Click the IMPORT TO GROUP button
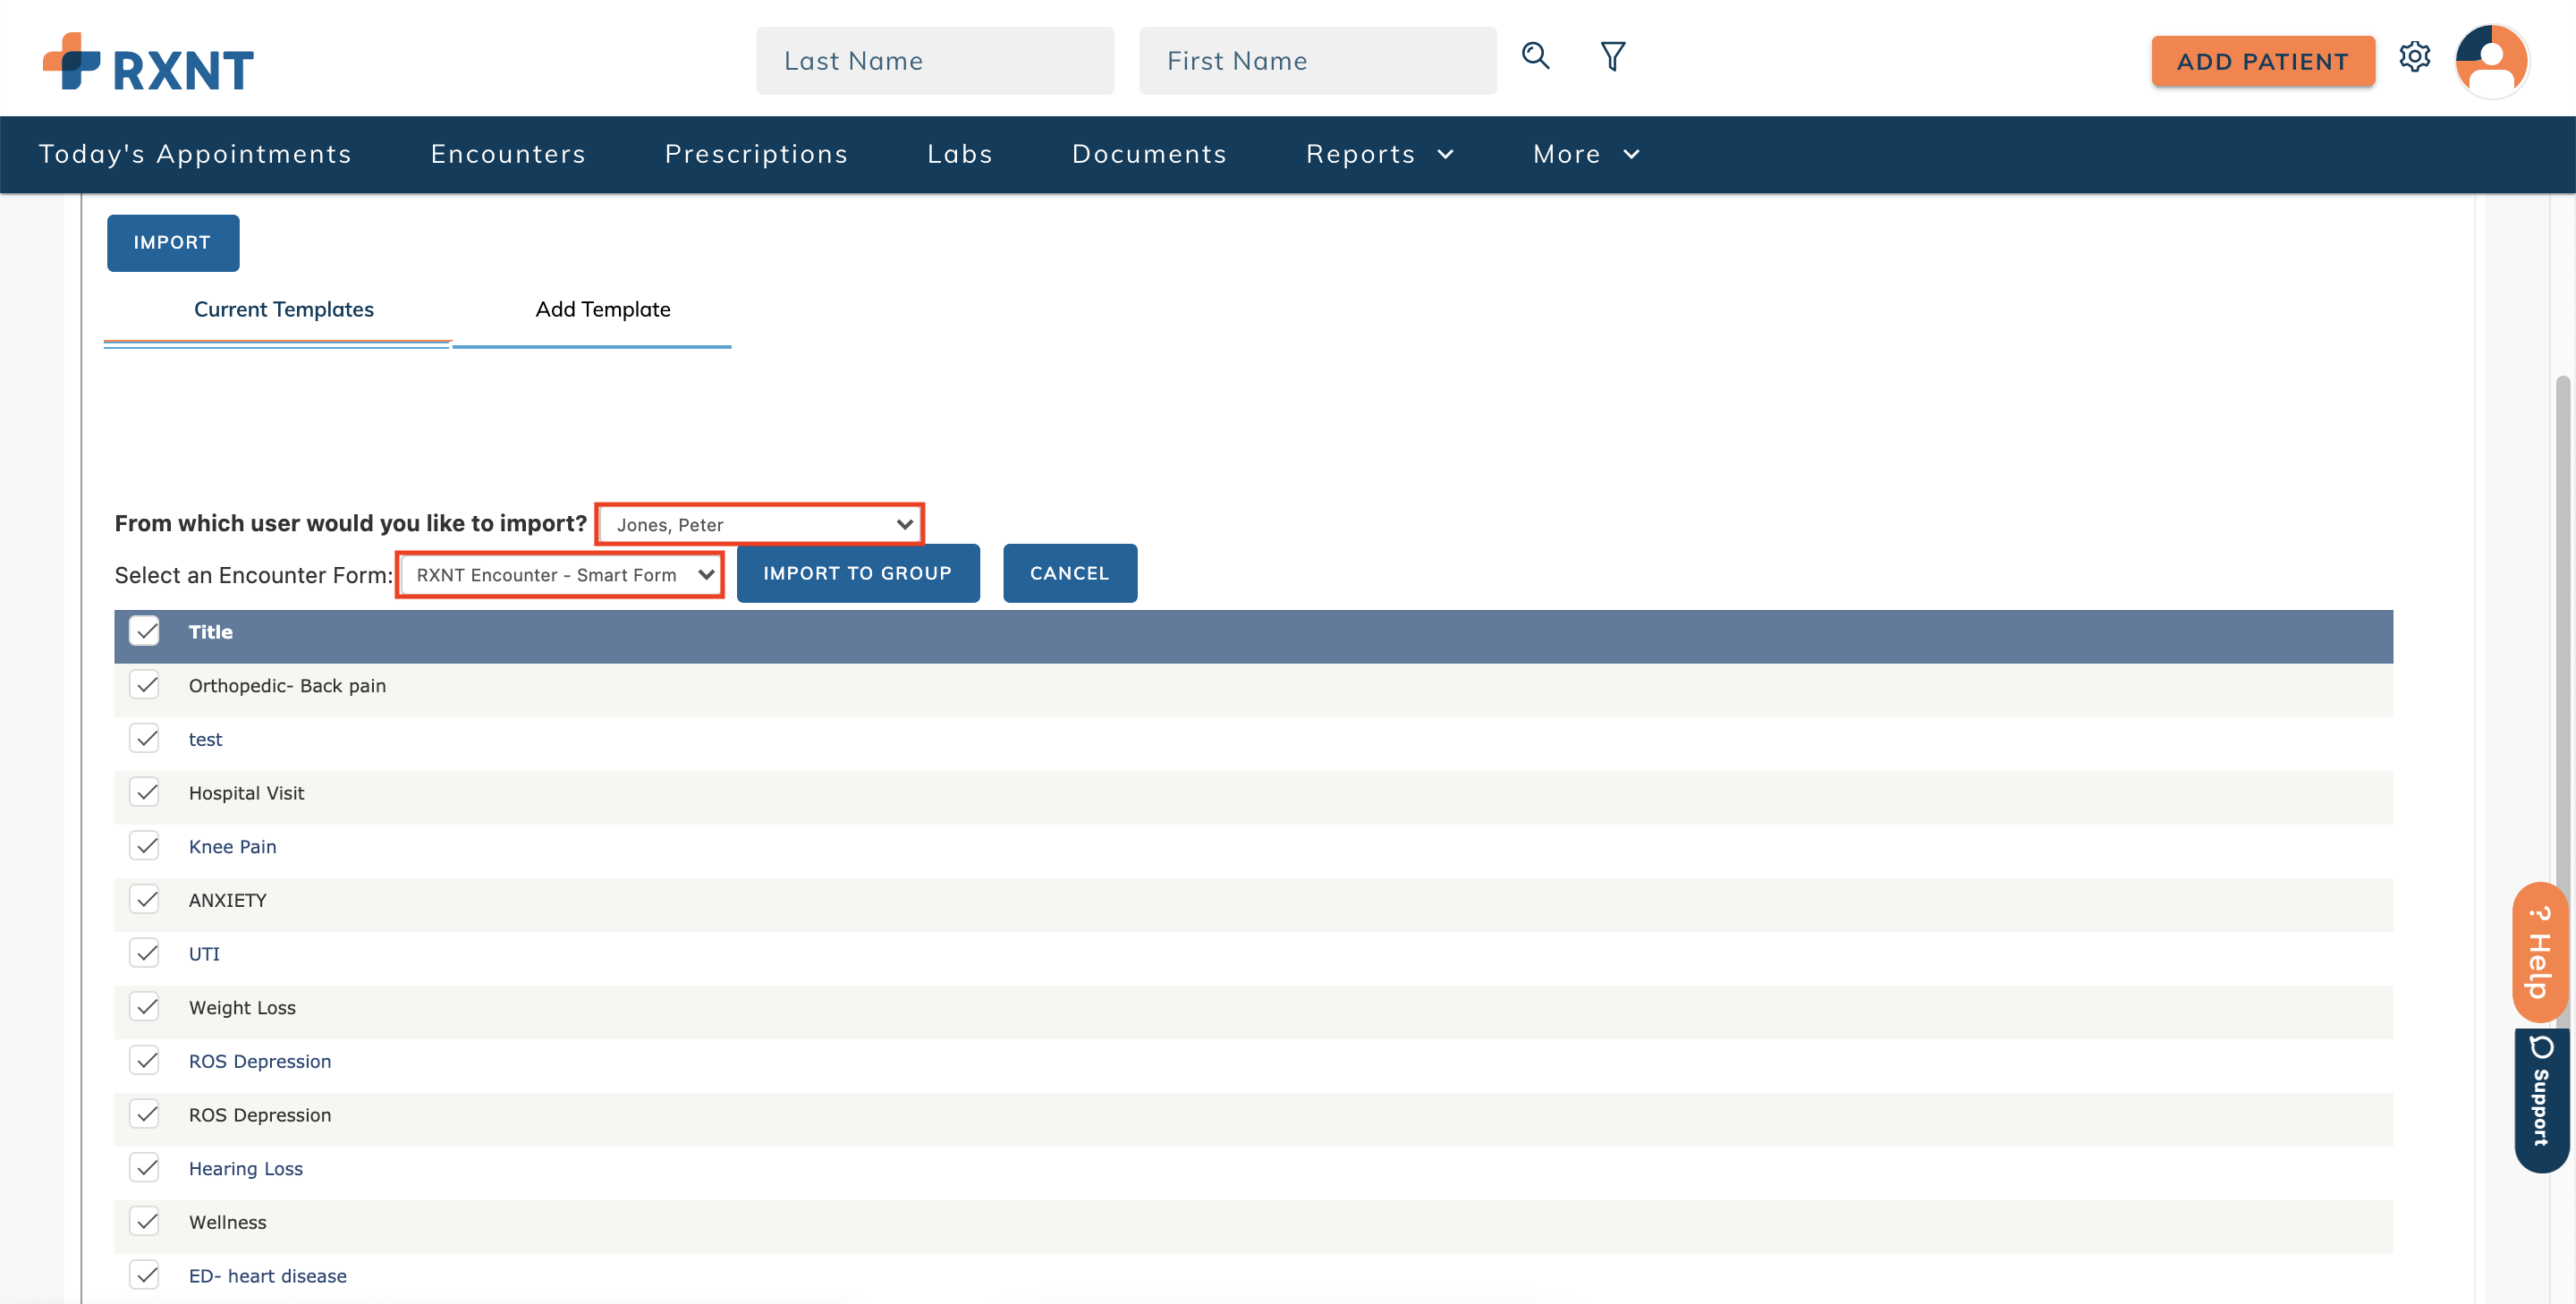Image resolution: width=2576 pixels, height=1304 pixels. (857, 573)
